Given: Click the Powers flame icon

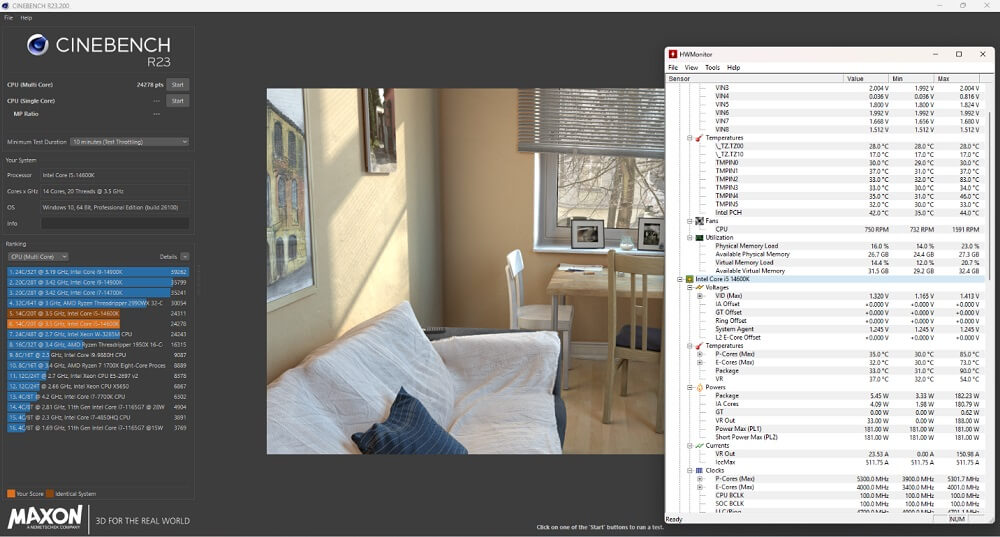Looking at the screenshot, I should click(x=698, y=387).
